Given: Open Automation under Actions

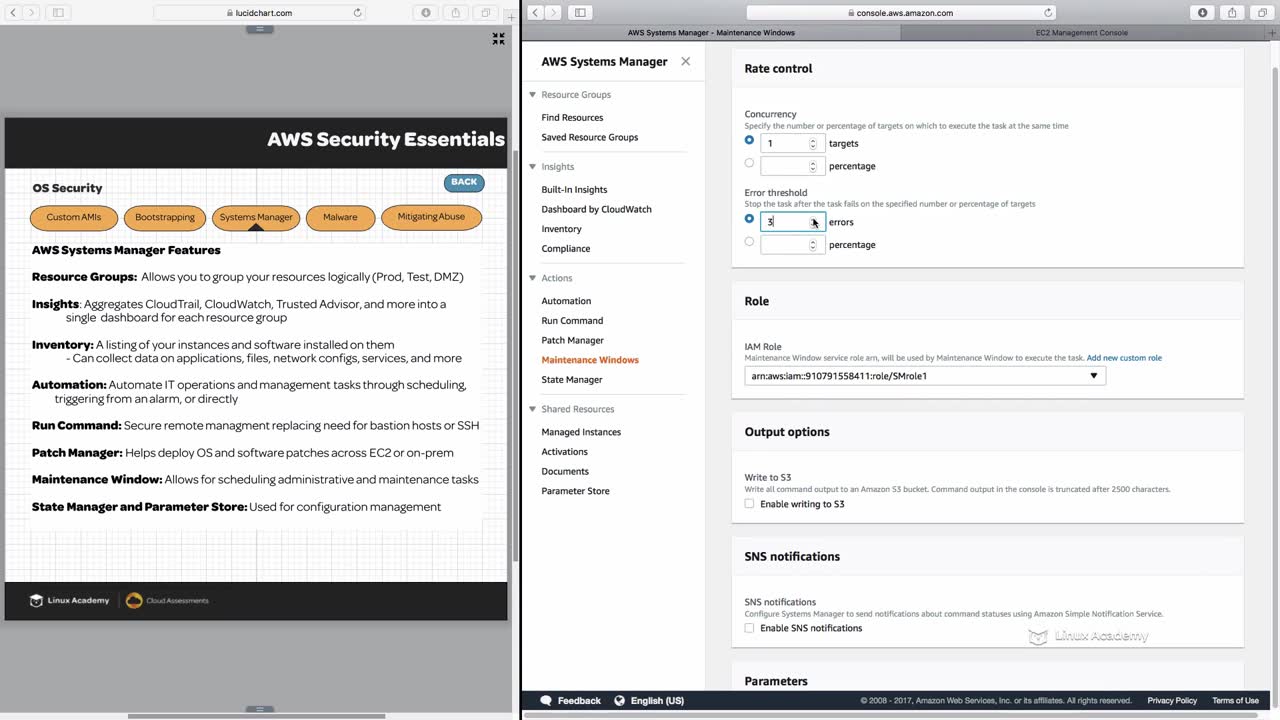Looking at the screenshot, I should point(566,301).
